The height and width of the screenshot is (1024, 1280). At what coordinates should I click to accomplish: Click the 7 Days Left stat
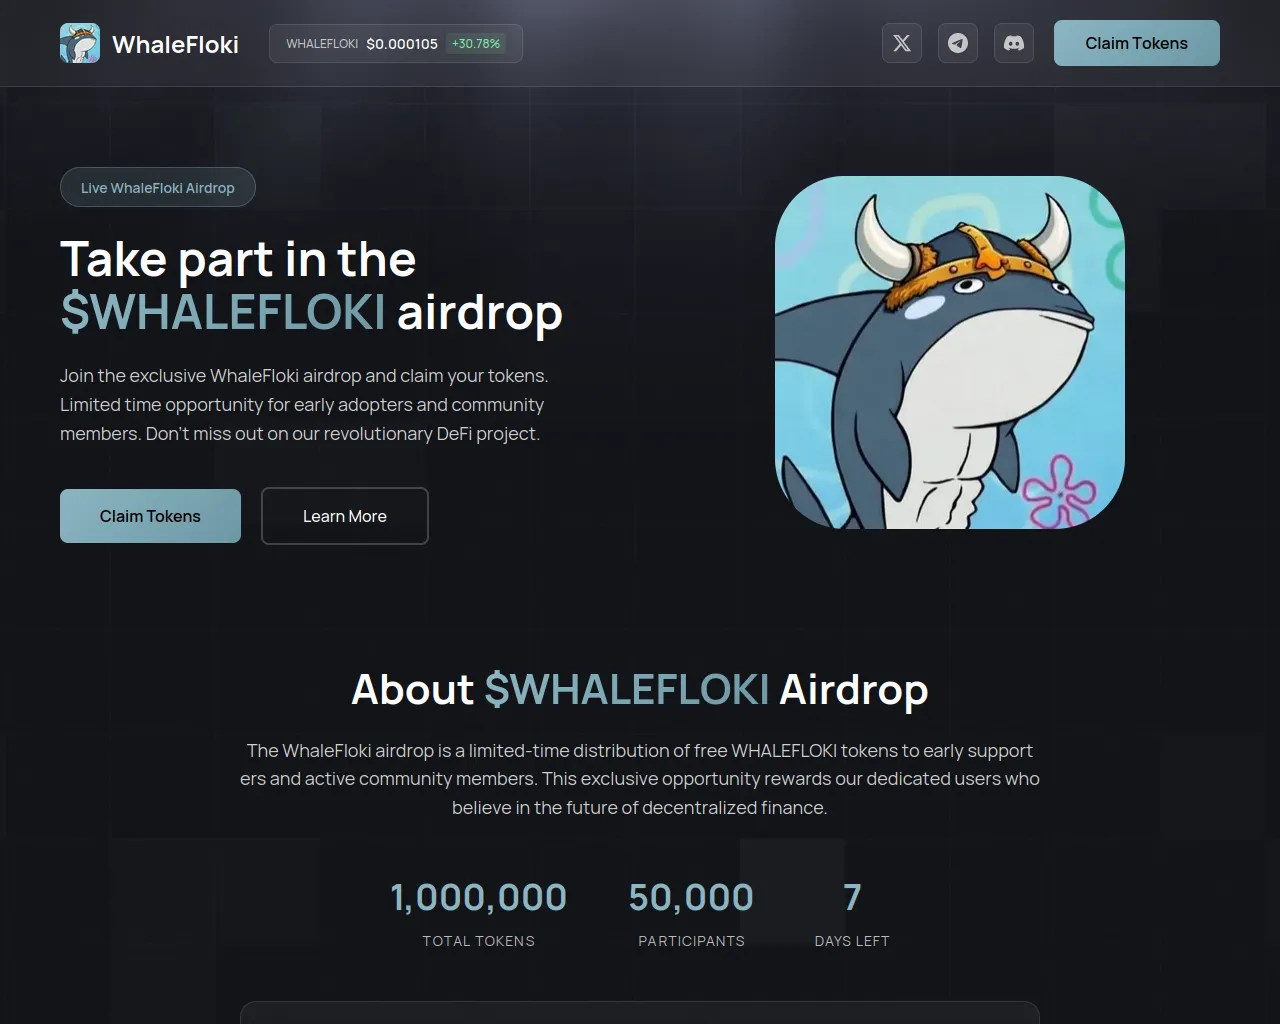click(x=852, y=913)
